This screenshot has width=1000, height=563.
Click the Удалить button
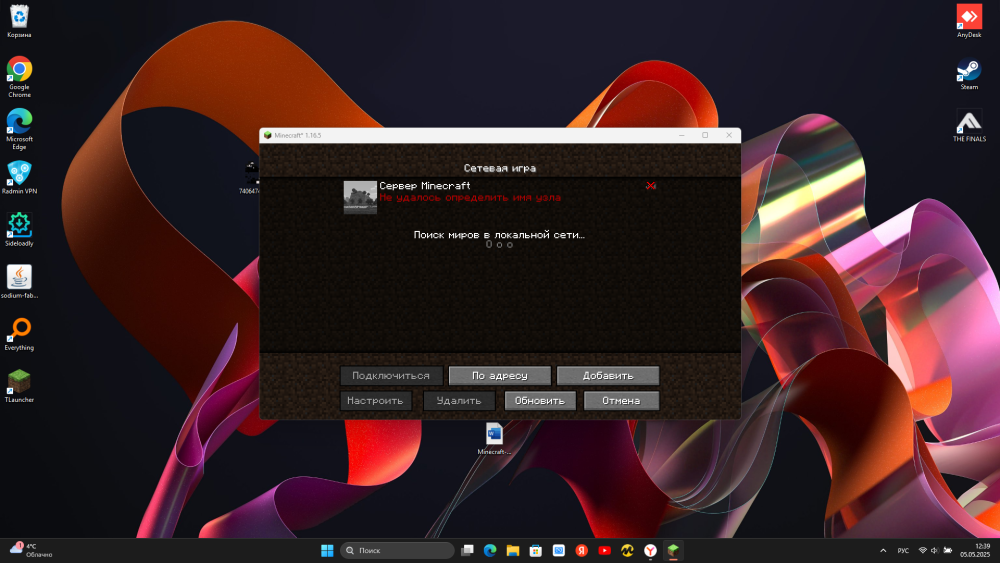click(x=459, y=400)
